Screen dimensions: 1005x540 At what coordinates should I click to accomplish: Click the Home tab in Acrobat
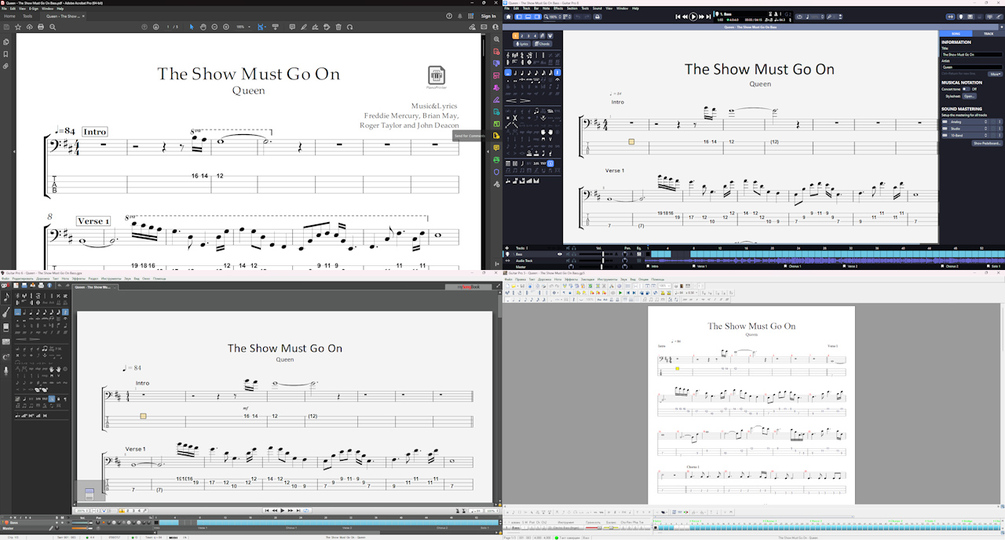coord(9,16)
